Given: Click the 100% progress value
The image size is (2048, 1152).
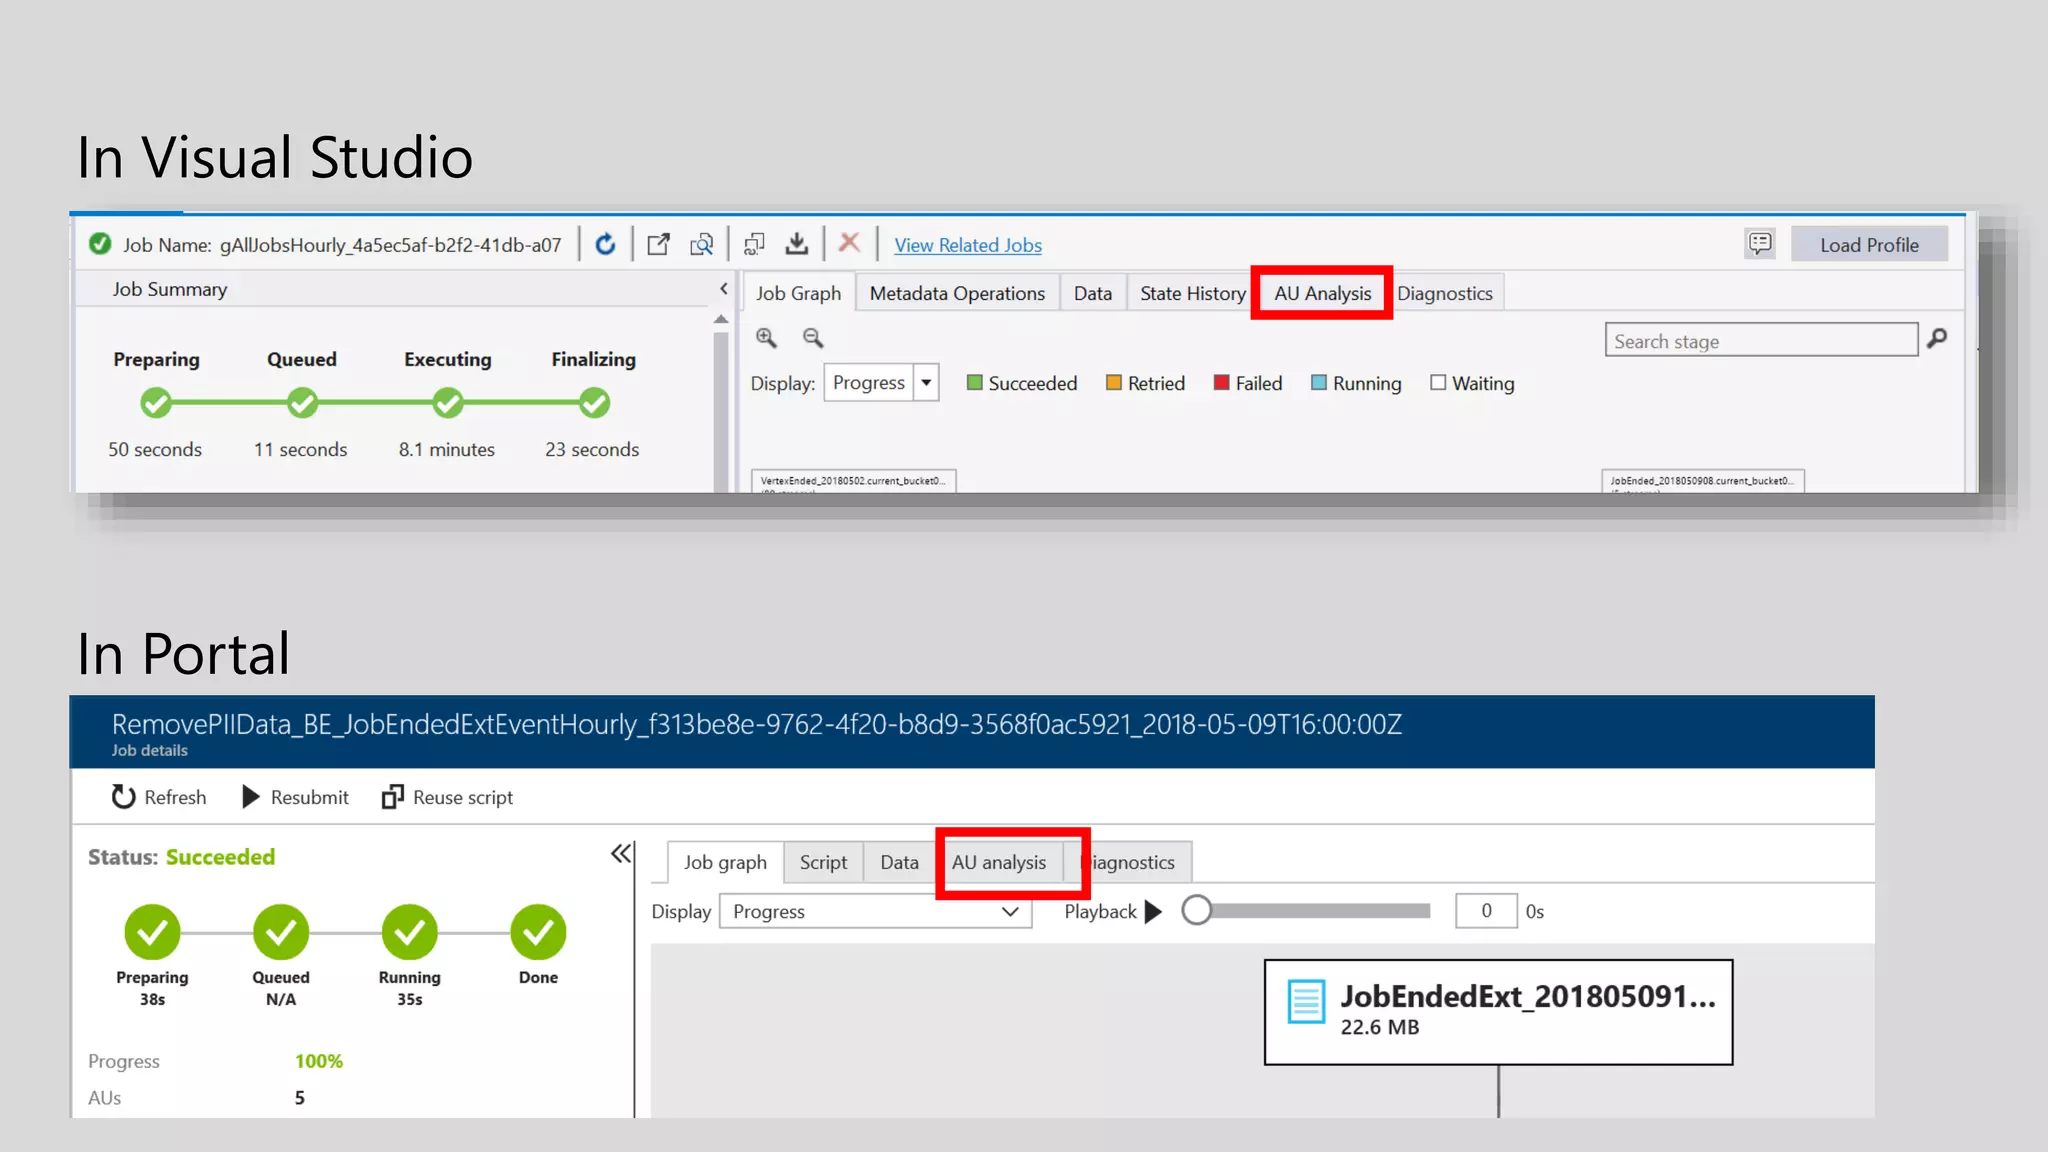Looking at the screenshot, I should pos(318,1061).
